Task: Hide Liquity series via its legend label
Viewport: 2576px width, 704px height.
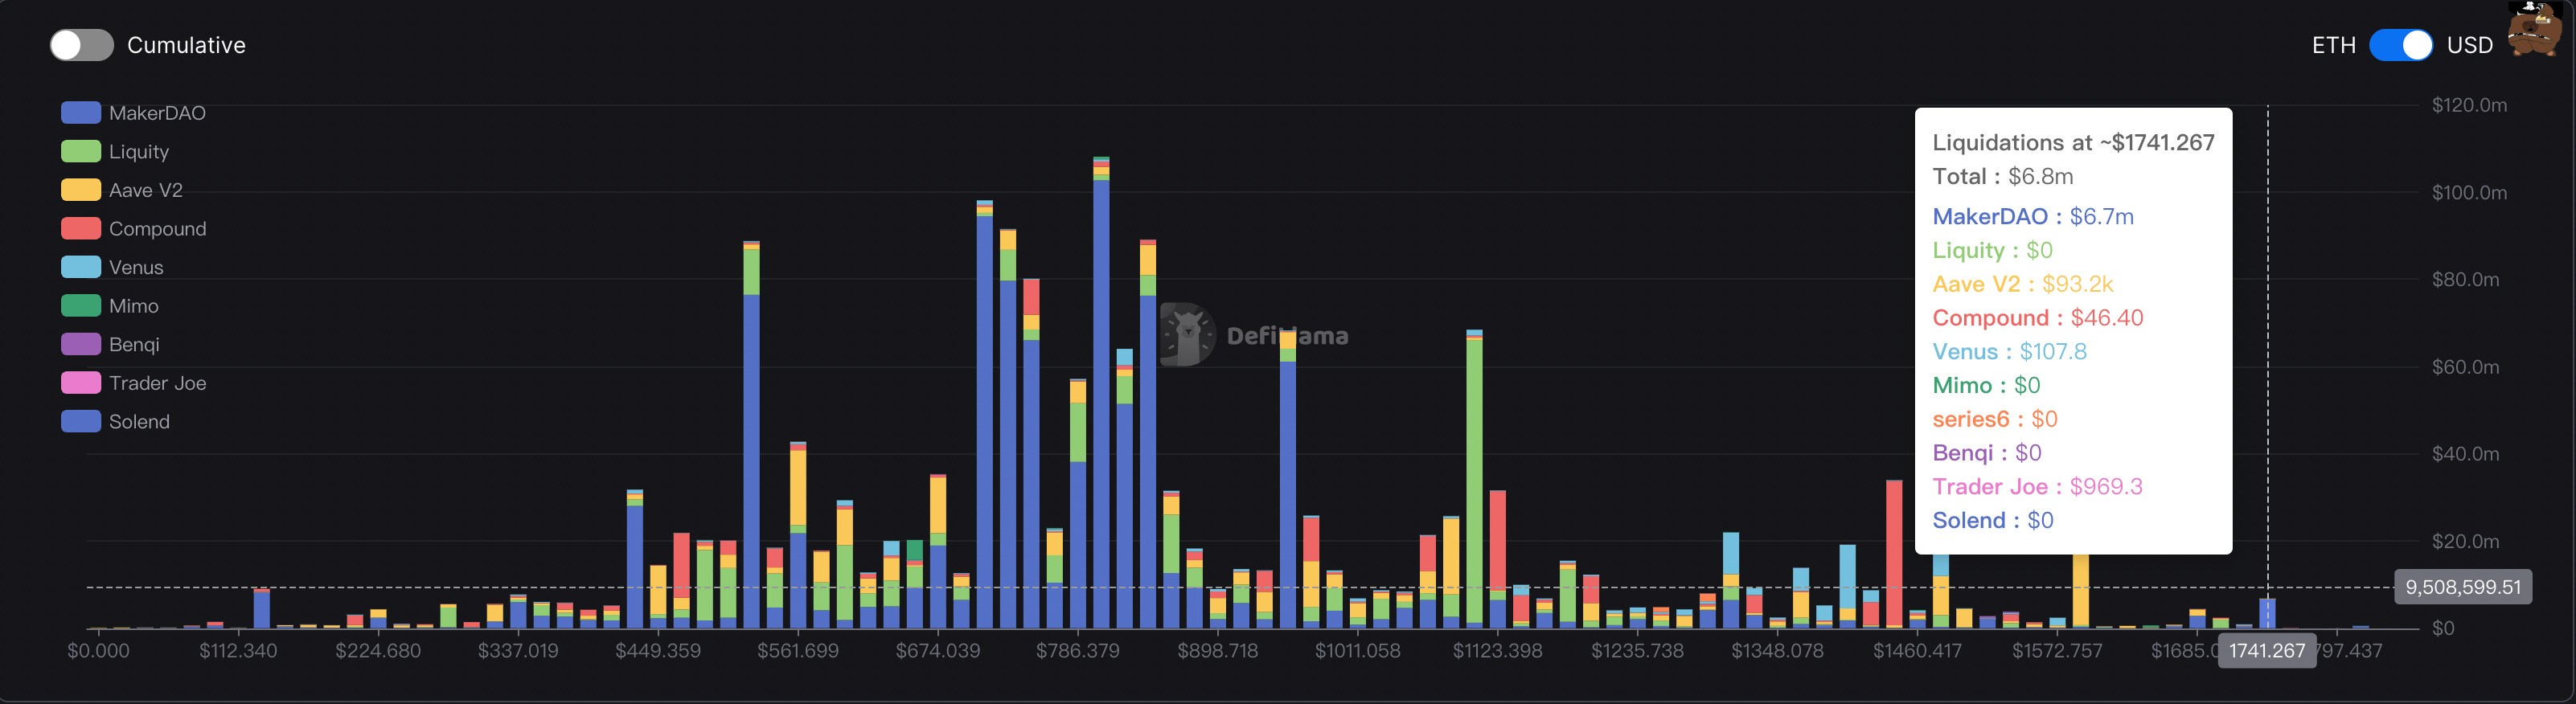Action: click(139, 152)
